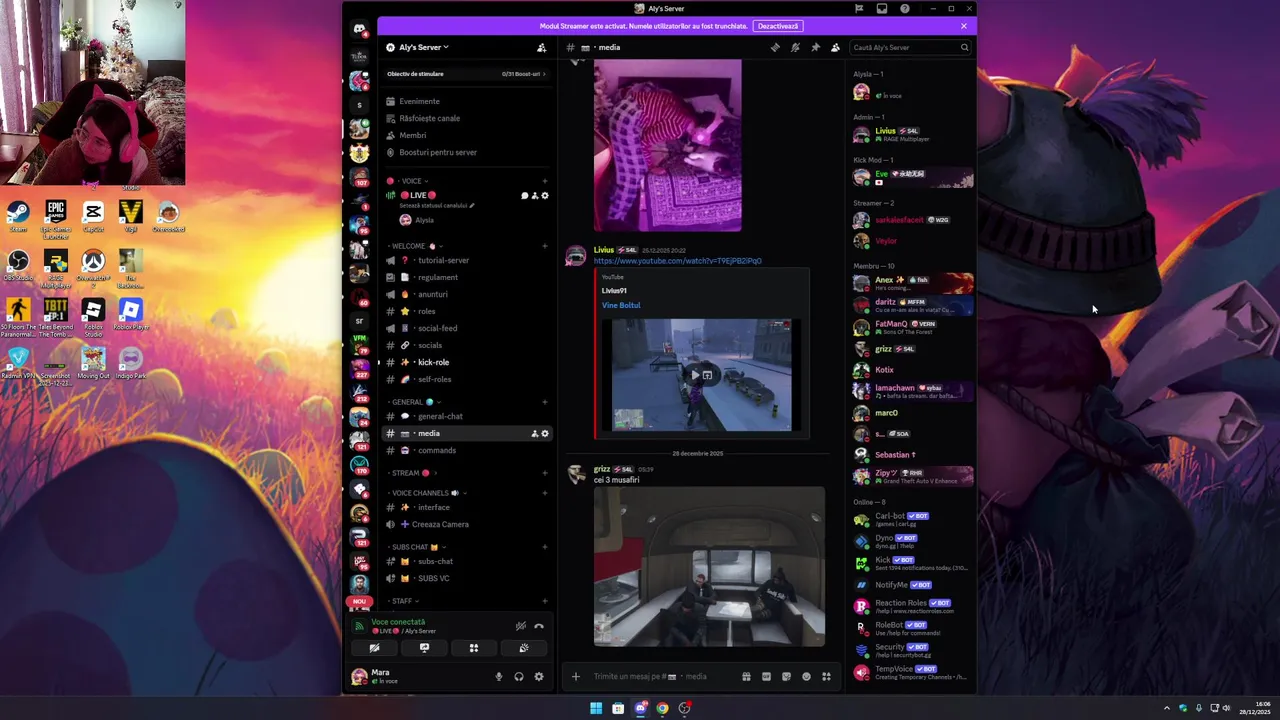Open Epic Games Launcher desktop shortcut
1280x720 pixels.
56,218
